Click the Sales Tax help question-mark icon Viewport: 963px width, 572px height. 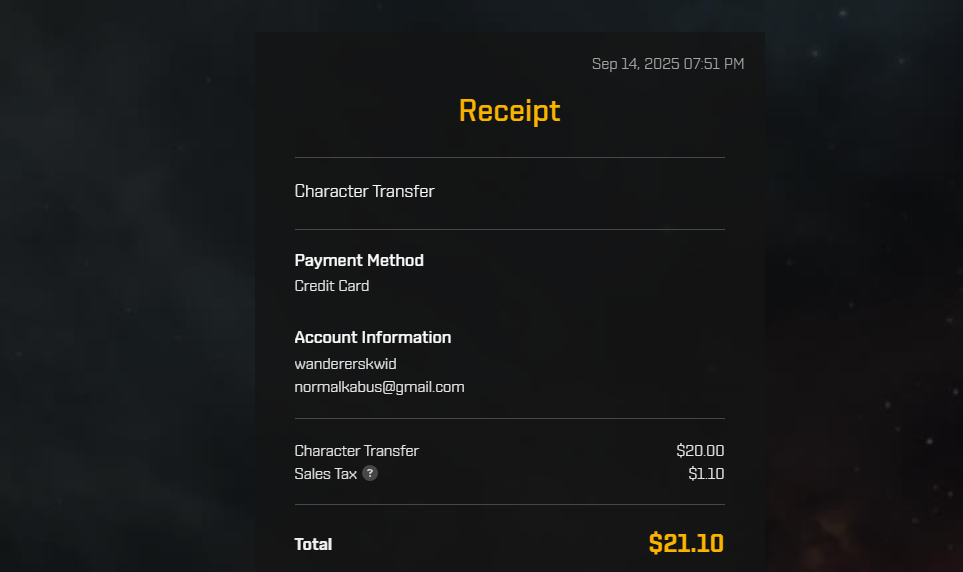pos(370,473)
